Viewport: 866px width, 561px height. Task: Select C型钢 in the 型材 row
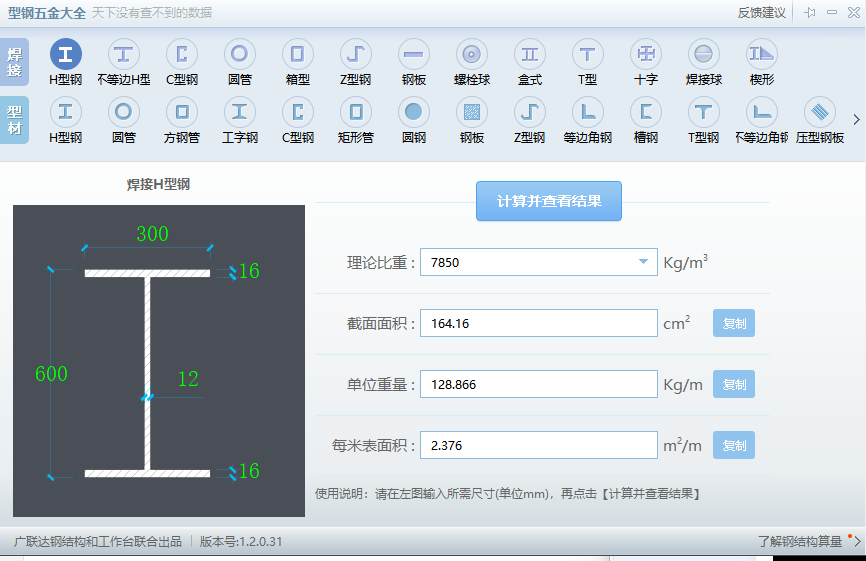pyautogui.click(x=298, y=112)
